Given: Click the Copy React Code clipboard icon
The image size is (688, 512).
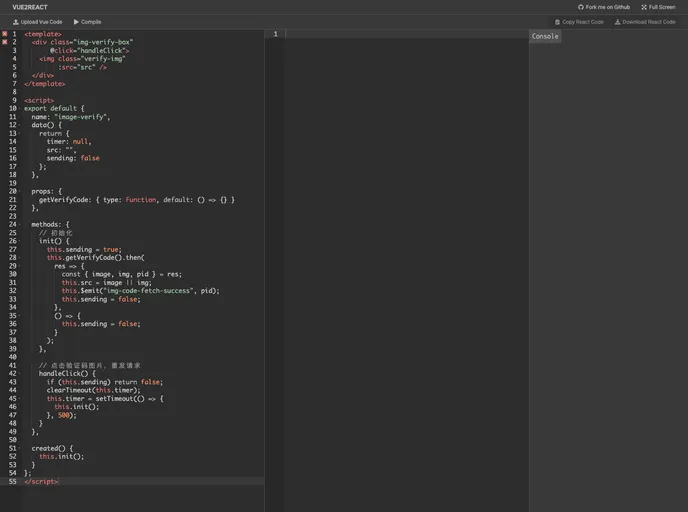Looking at the screenshot, I should 557,22.
